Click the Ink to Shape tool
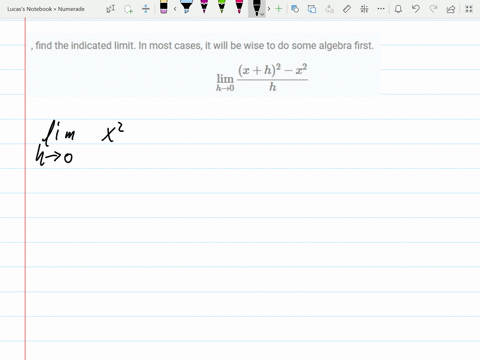 pyautogui.click(x=312, y=9)
